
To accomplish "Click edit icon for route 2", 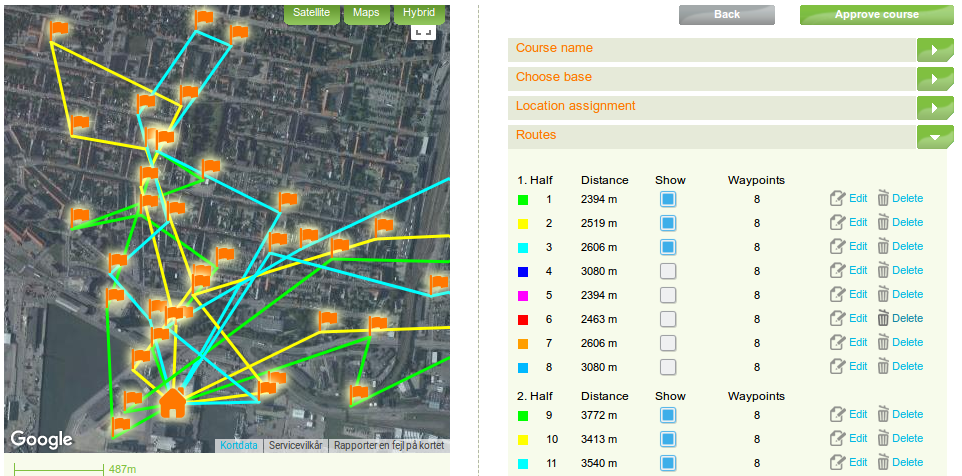I will tap(837, 223).
